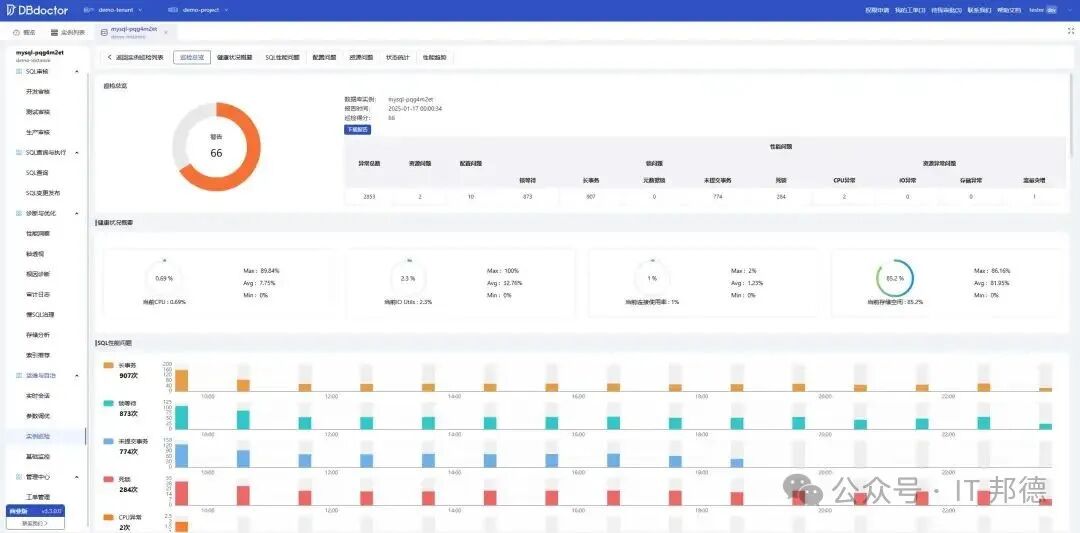Open 实时会话 in sidebar
The image size is (1080, 533).
click(x=38, y=396)
